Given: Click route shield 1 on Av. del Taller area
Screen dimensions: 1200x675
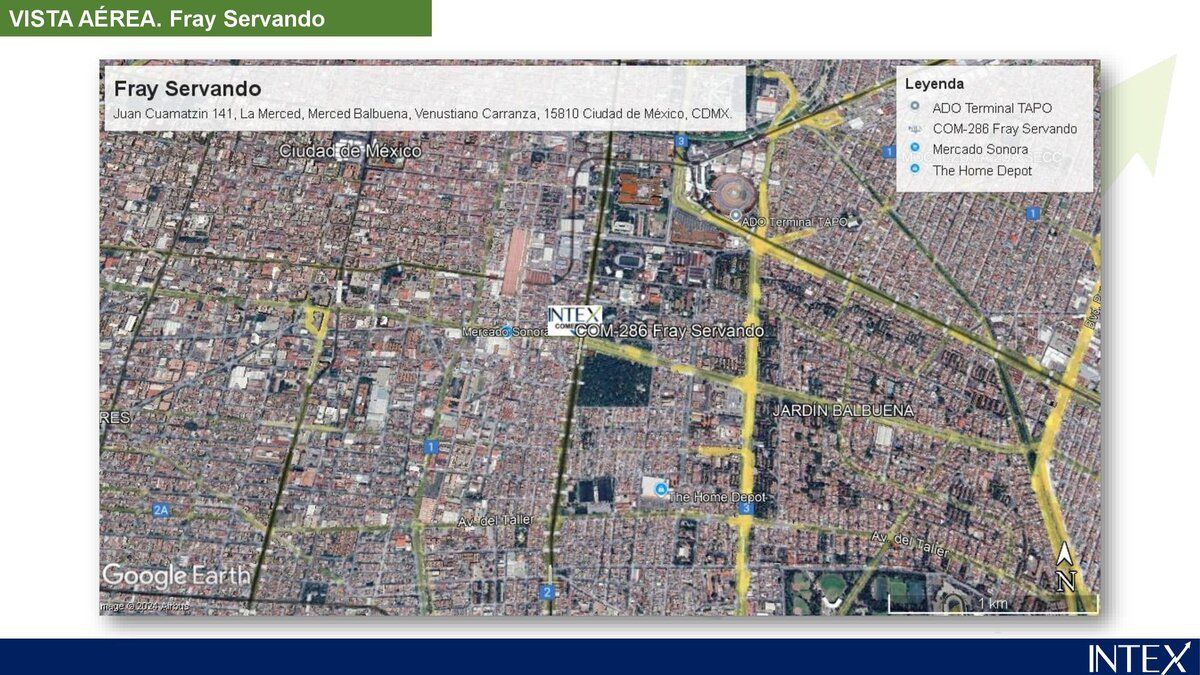Looking at the screenshot, I should [431, 447].
